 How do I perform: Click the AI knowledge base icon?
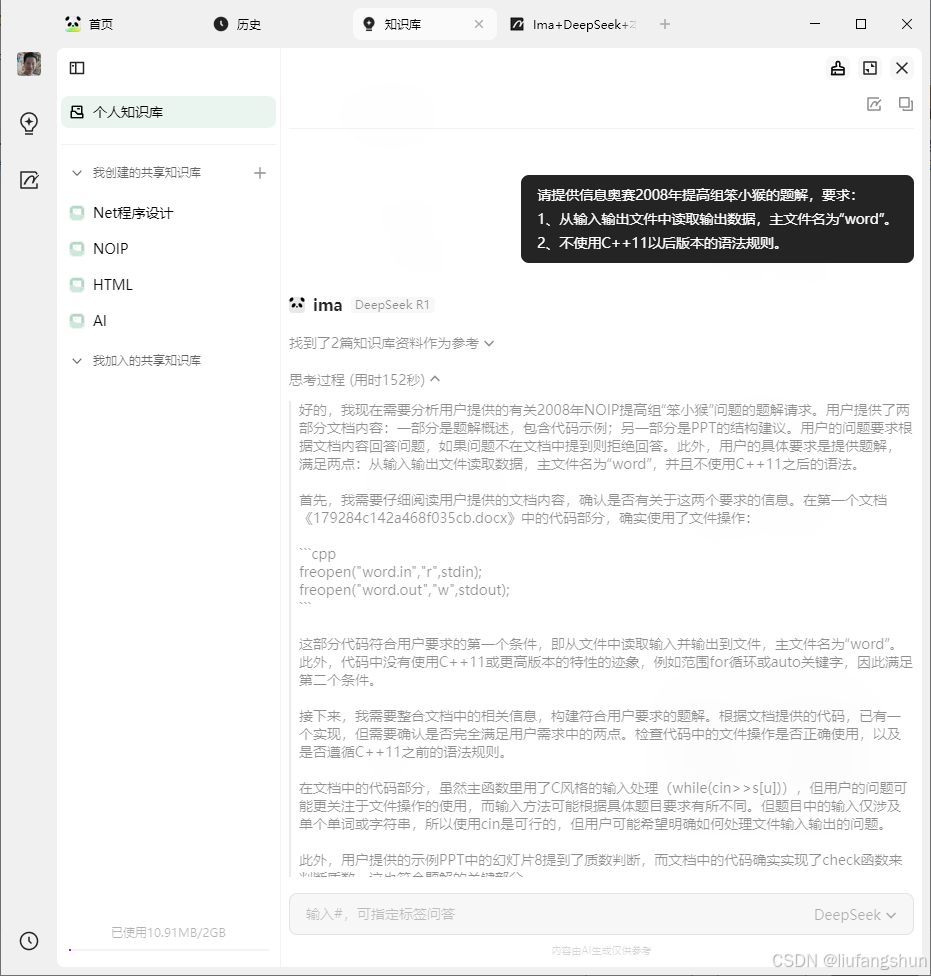click(x=77, y=321)
